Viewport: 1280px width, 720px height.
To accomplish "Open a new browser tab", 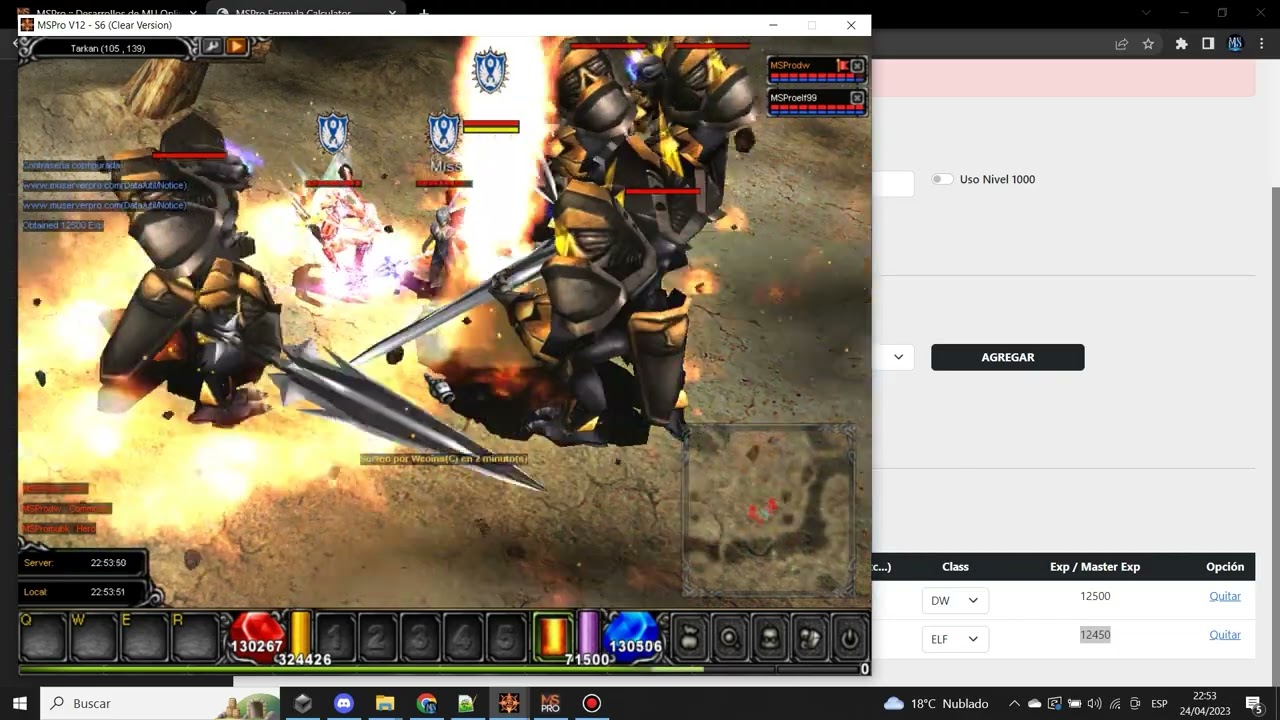I will [424, 14].
